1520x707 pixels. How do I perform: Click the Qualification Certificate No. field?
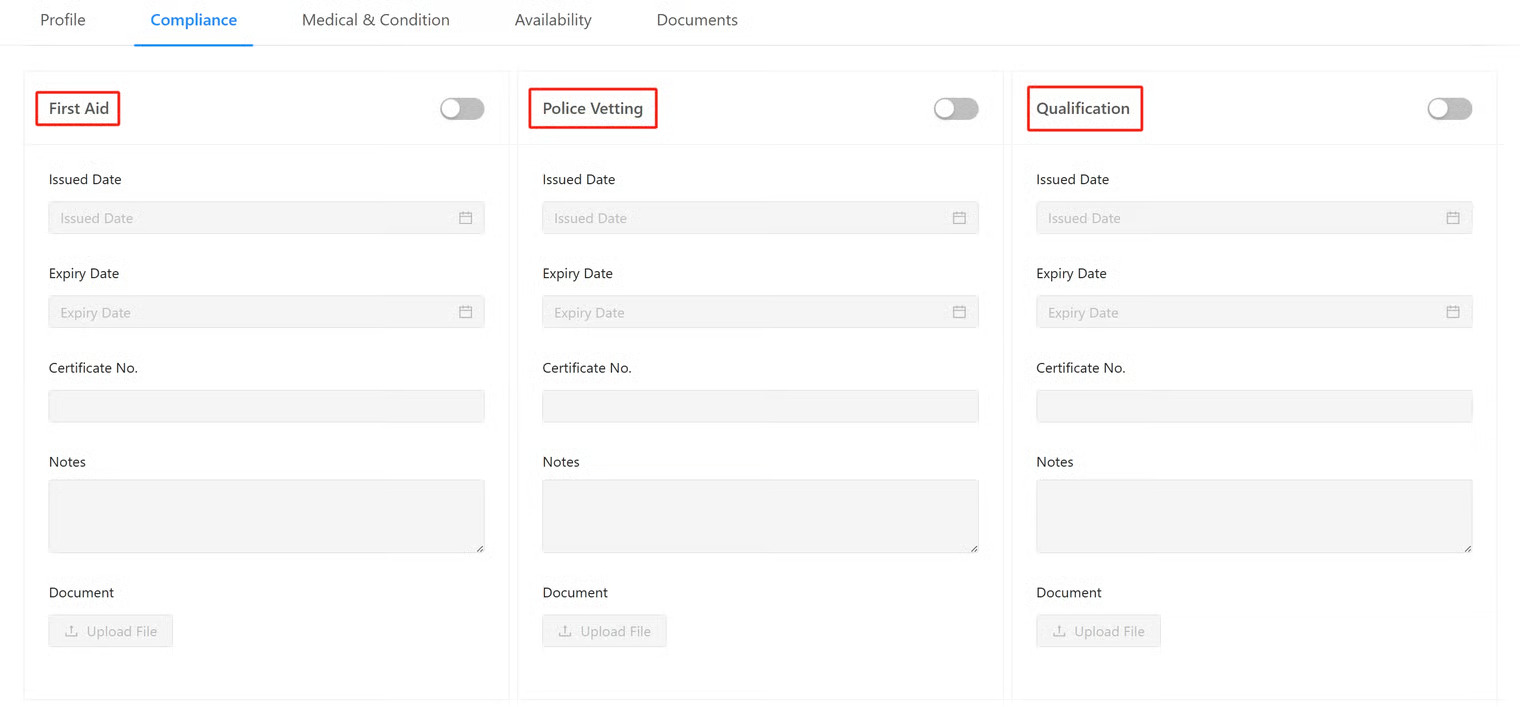tap(1254, 406)
